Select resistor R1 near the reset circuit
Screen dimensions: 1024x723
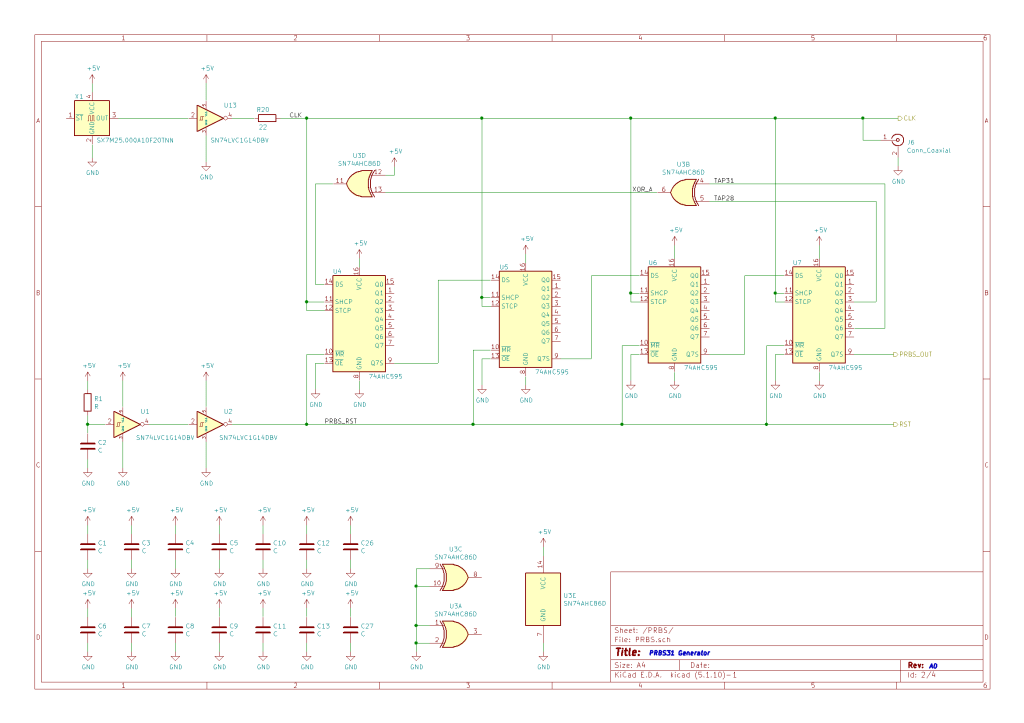coord(88,402)
